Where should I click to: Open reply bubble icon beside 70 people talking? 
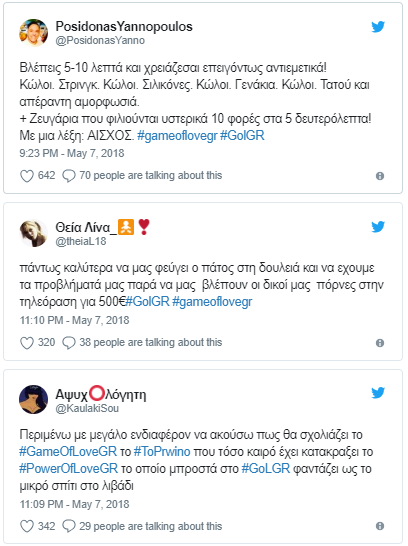click(69, 176)
